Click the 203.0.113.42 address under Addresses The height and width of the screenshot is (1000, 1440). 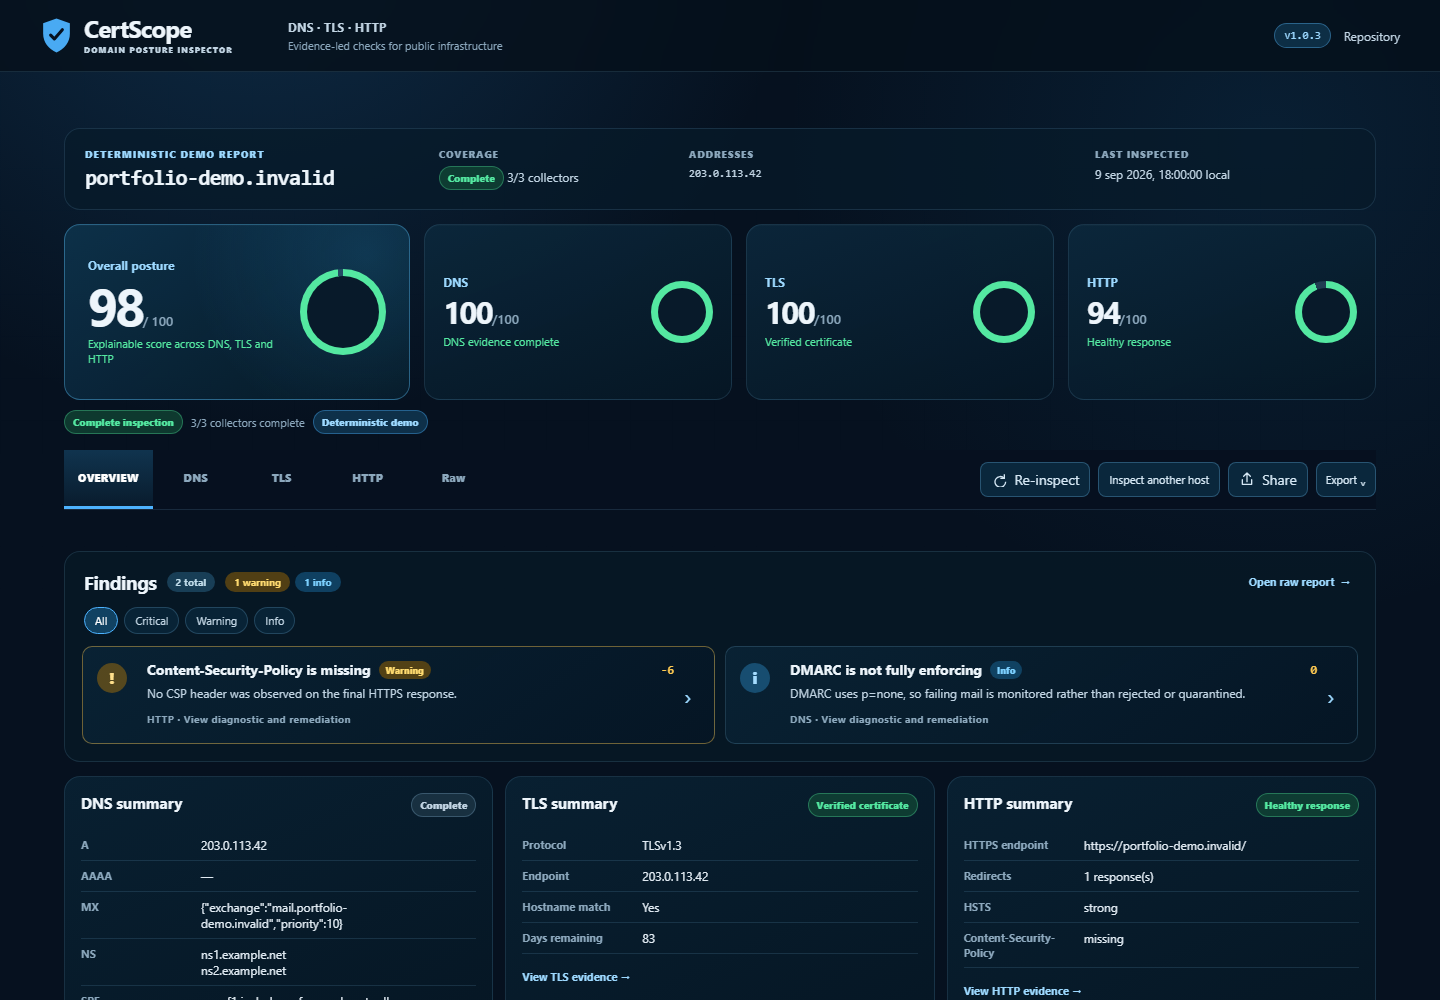(725, 174)
